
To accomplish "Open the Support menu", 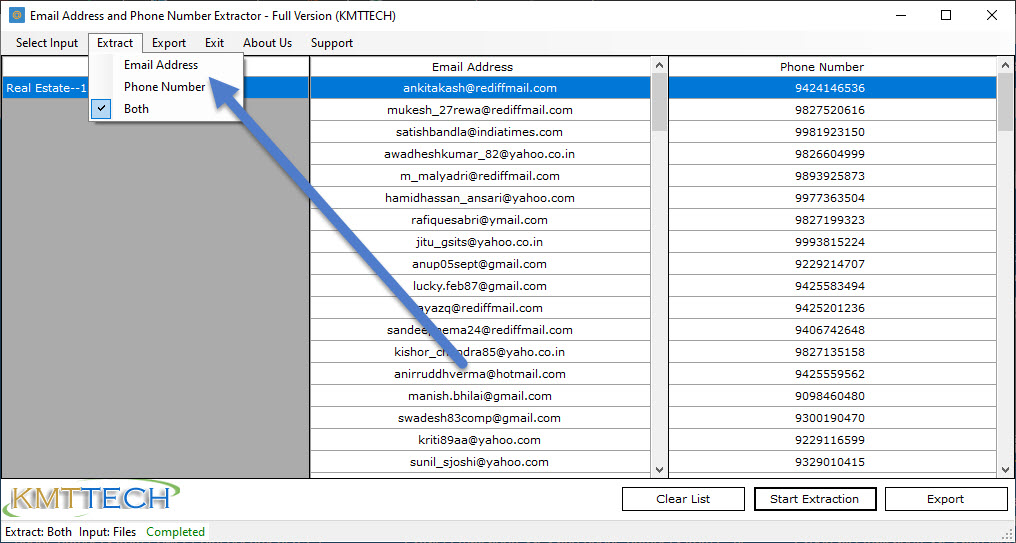I will (x=332, y=43).
